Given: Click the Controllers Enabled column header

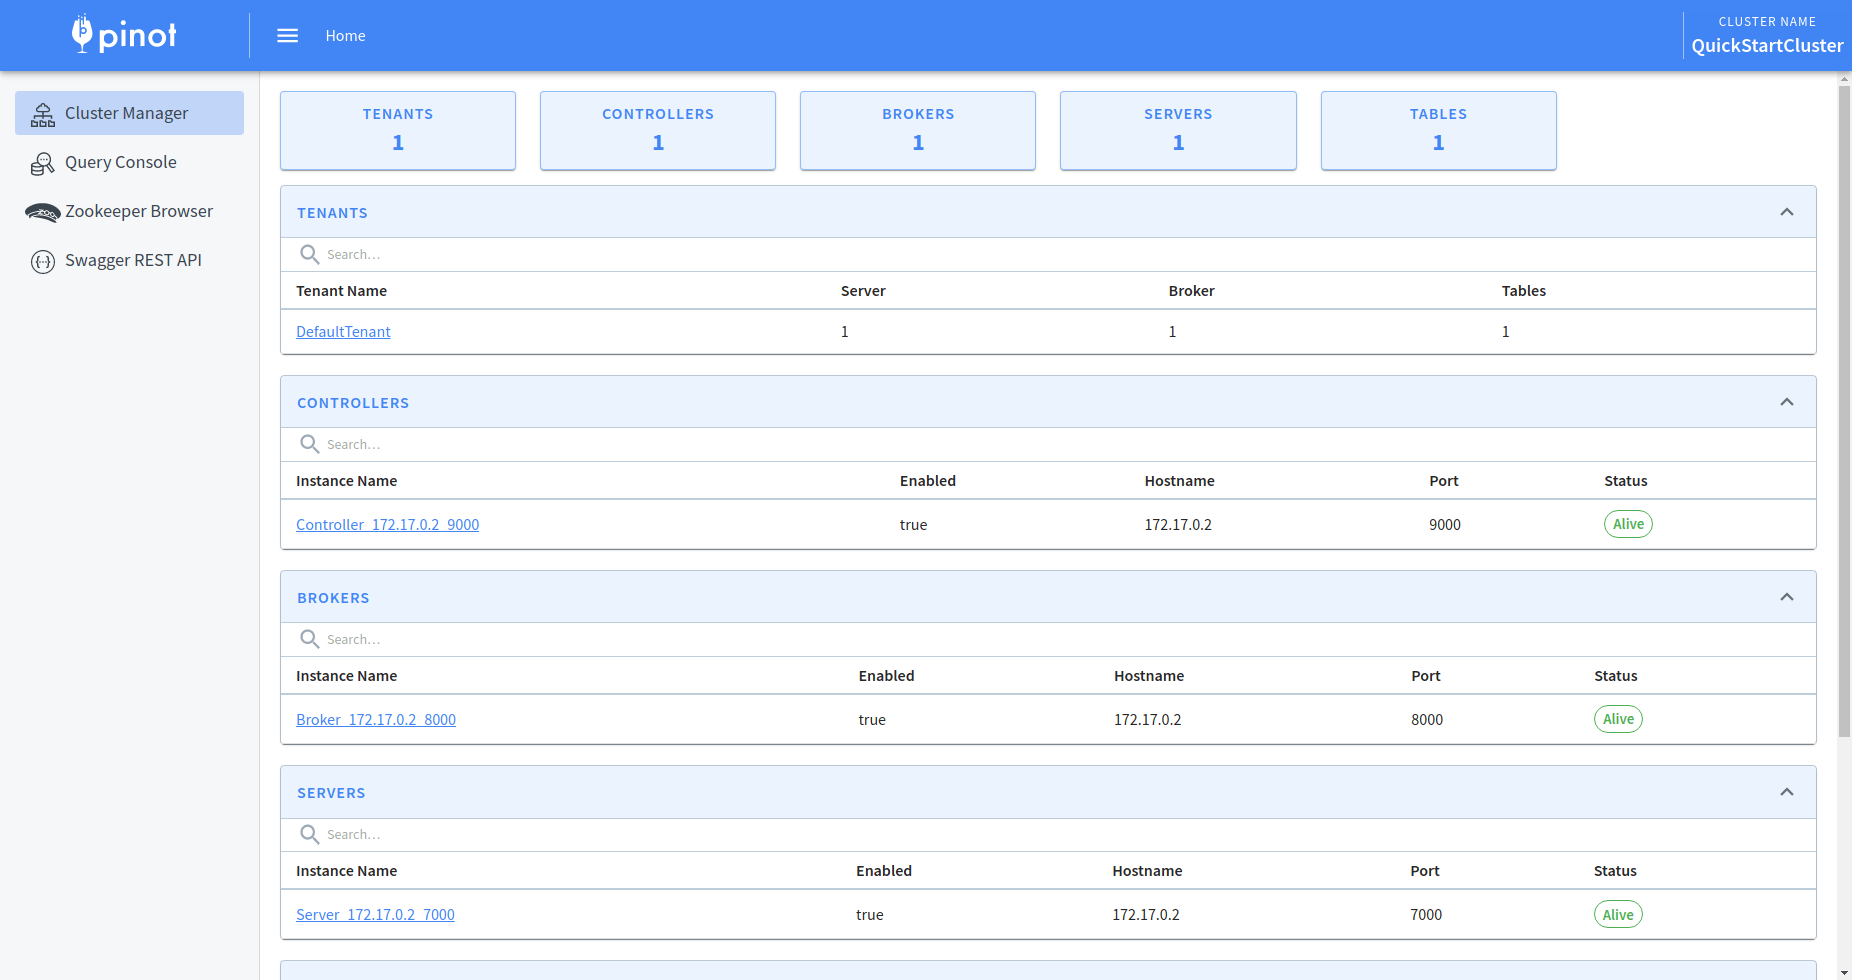Looking at the screenshot, I should point(928,481).
